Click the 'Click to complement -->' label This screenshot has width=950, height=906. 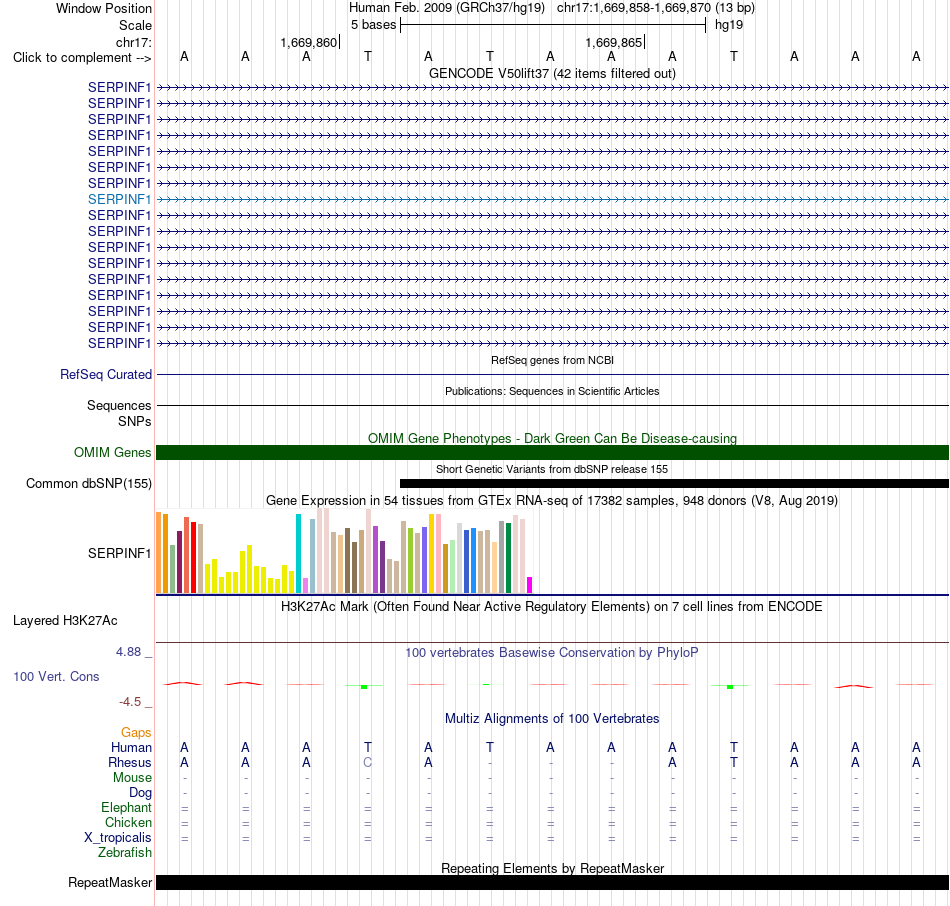click(82, 58)
